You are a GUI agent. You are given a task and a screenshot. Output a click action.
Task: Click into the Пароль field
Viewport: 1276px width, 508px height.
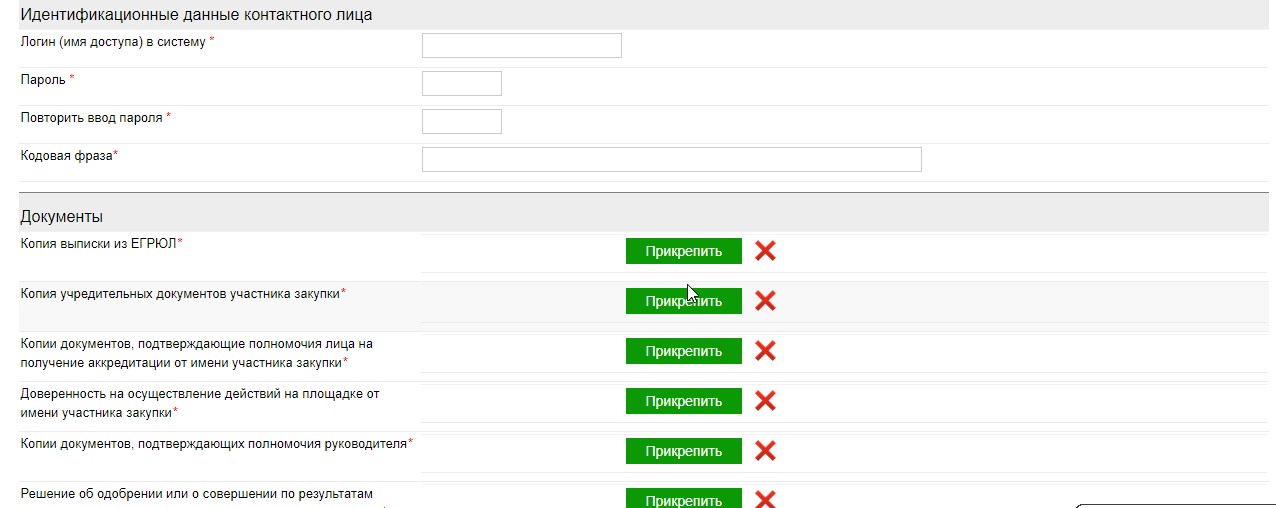(461, 84)
